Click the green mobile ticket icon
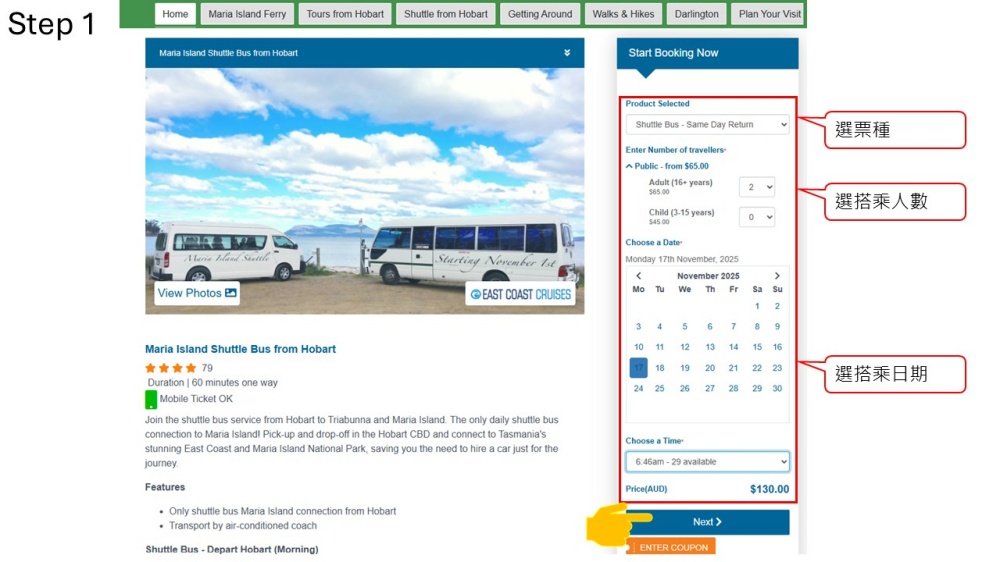Screen dimensions: 1000x562 pyautogui.click(x=151, y=400)
